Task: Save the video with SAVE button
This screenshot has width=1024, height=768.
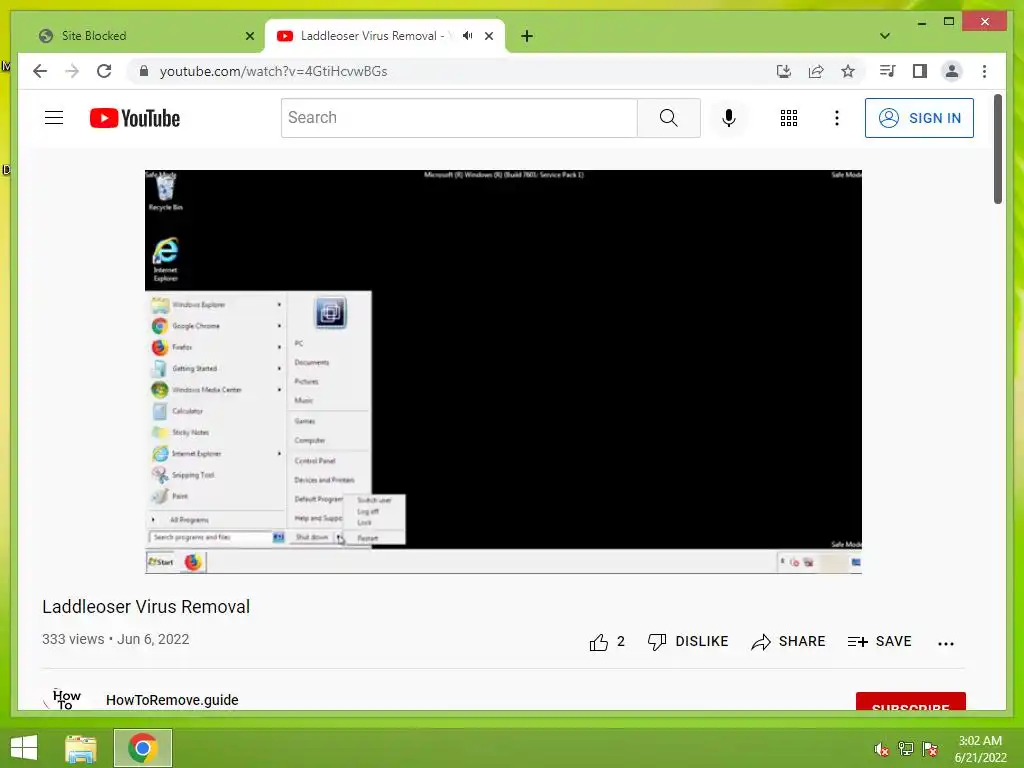Action: 879,642
